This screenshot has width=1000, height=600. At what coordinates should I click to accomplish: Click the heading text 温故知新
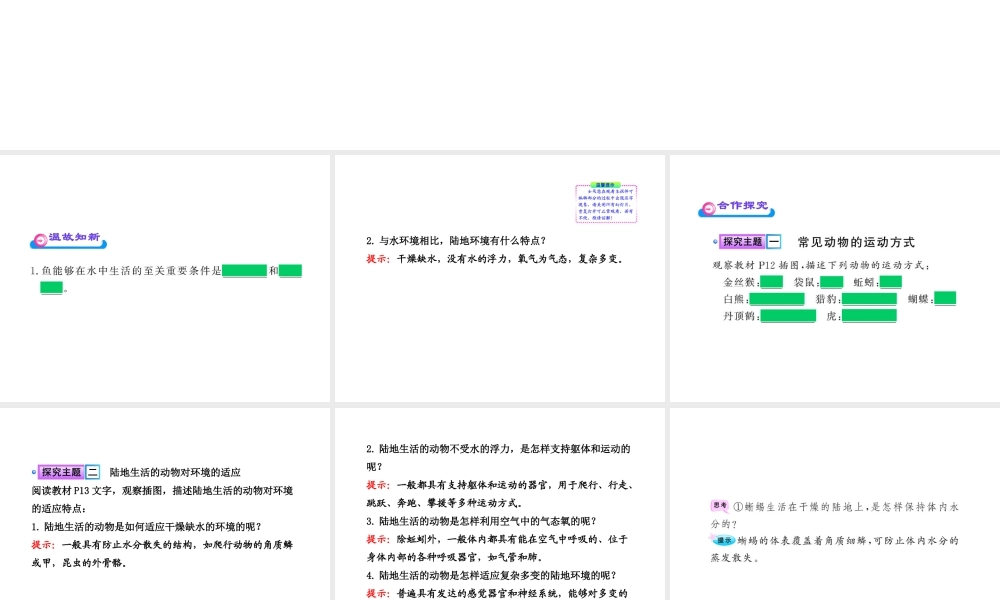tap(75, 237)
